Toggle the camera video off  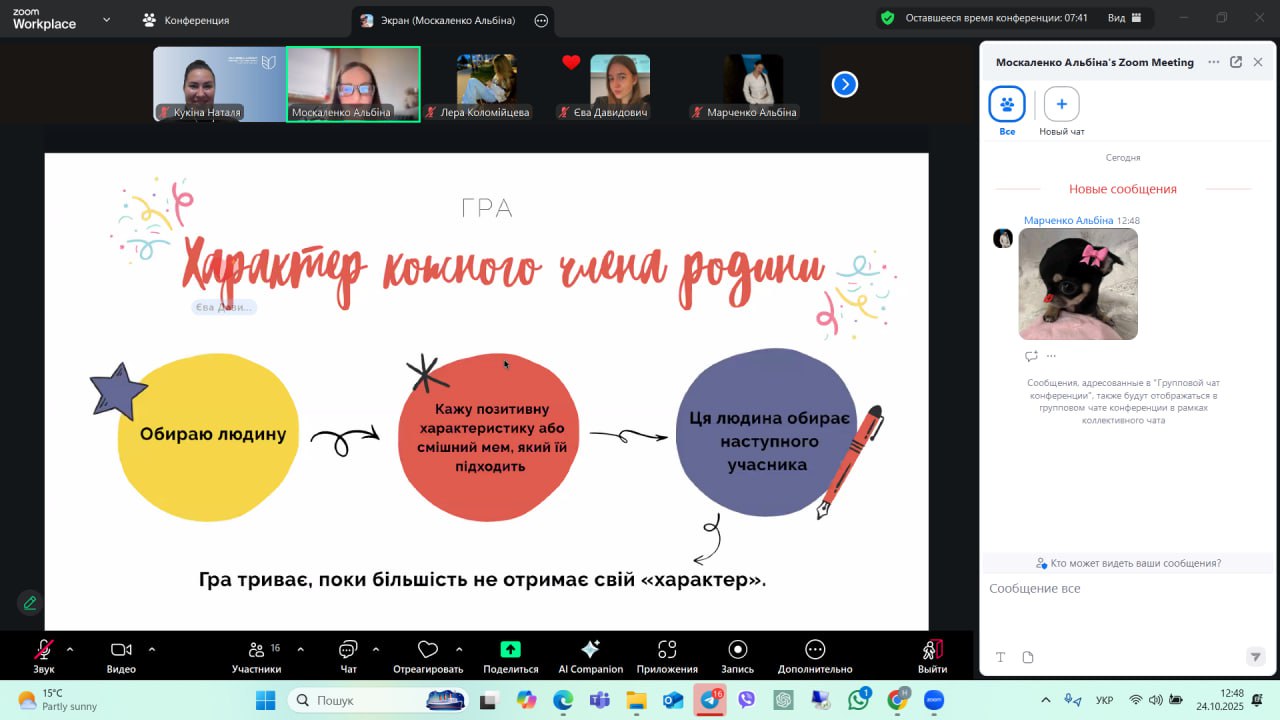pos(121,650)
